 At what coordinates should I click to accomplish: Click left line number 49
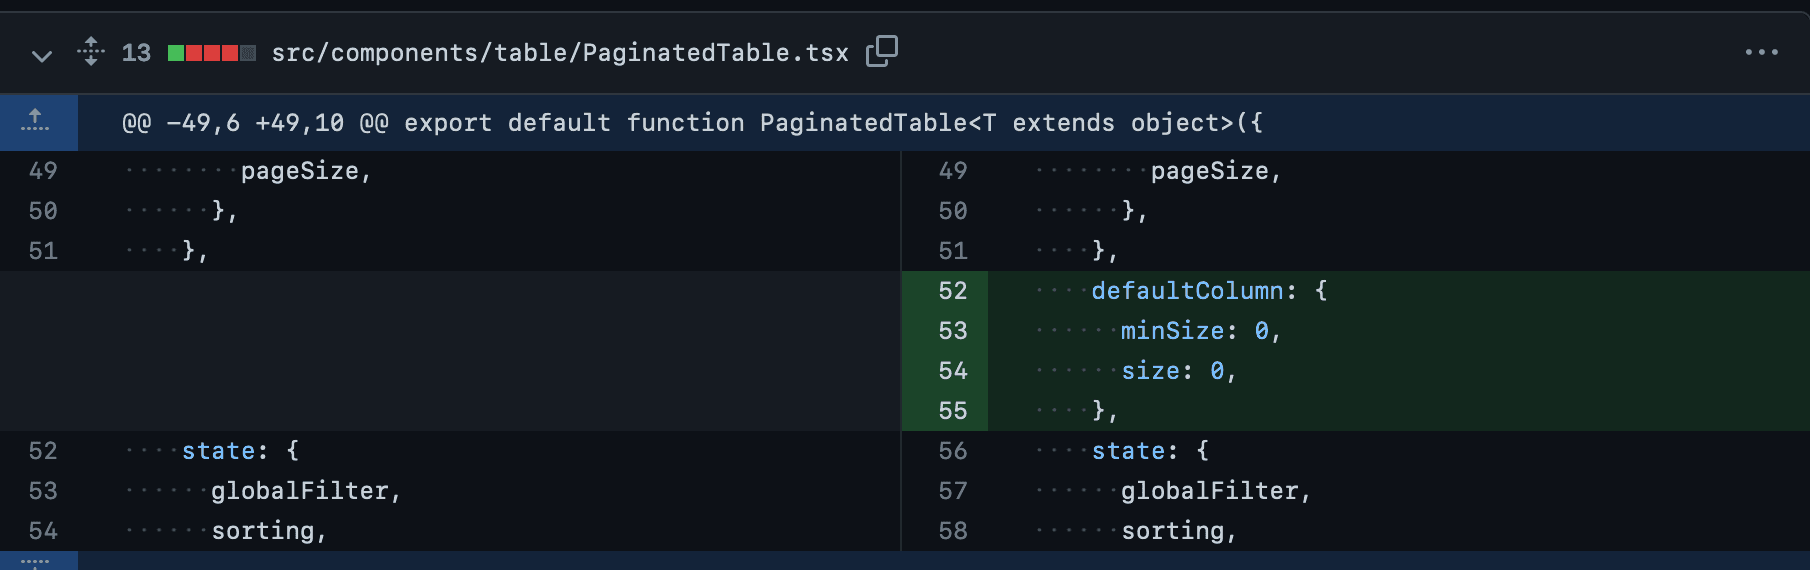coord(43,171)
